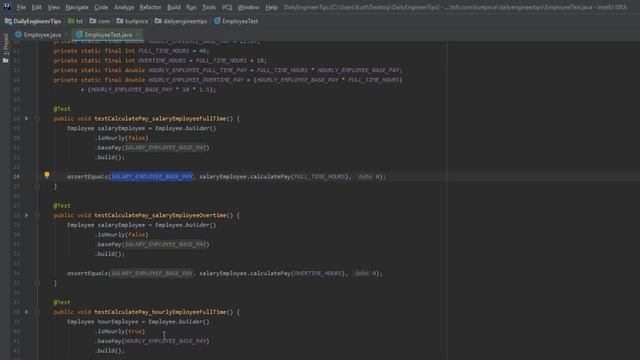Open the Tools menu

[x=209, y=7]
